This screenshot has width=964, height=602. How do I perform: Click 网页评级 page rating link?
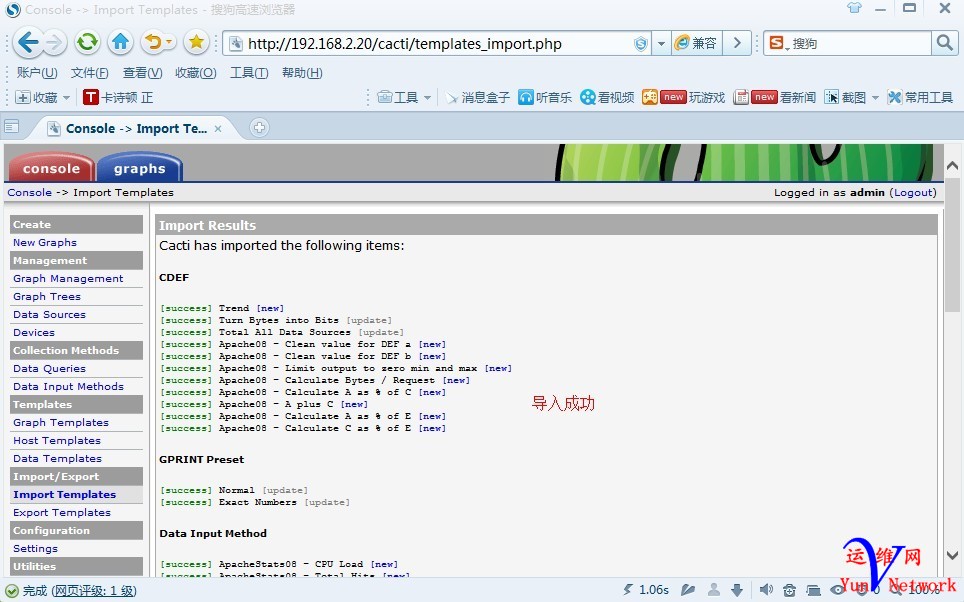point(94,591)
